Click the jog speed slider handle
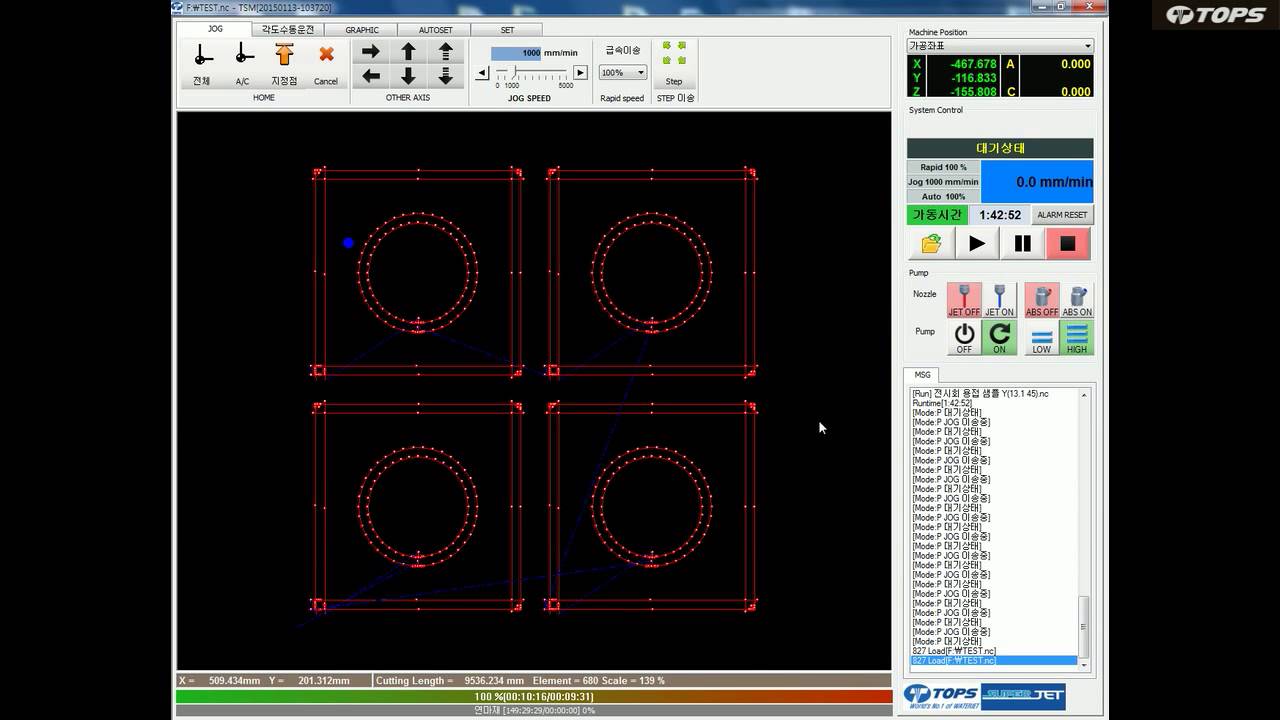 [x=515, y=73]
